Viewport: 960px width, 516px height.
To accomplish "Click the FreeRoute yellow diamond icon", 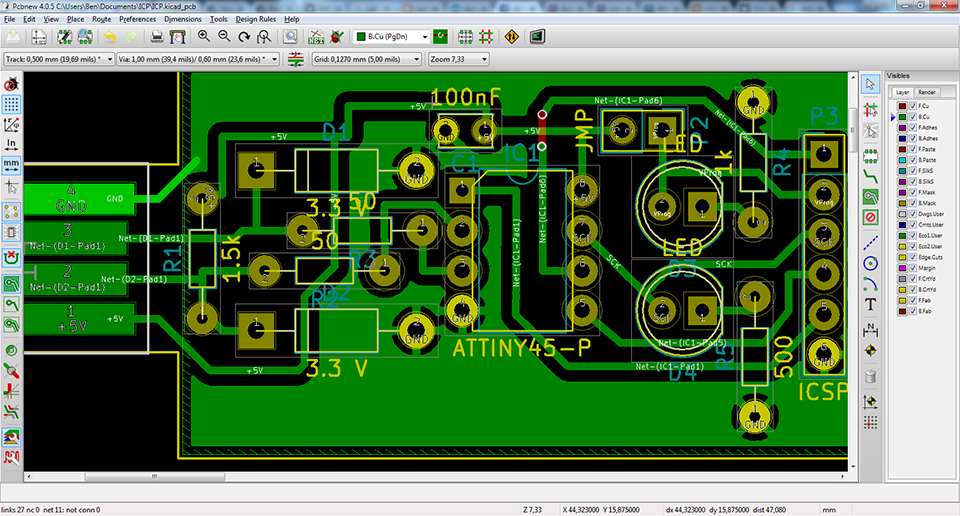I will (x=512, y=37).
